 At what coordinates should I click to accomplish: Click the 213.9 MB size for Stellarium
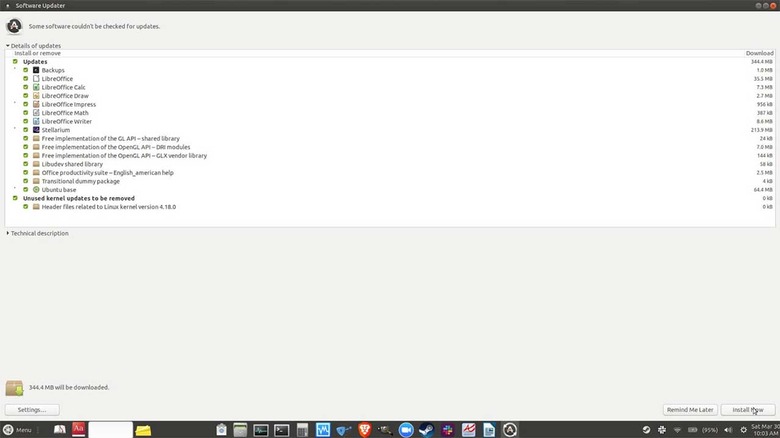pos(762,130)
